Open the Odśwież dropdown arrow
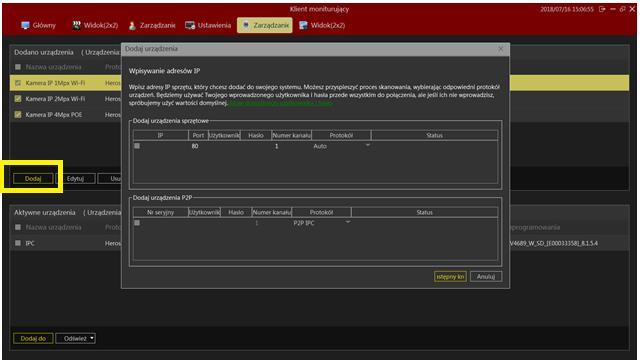Viewport: 640px width, 363px height. (92, 338)
